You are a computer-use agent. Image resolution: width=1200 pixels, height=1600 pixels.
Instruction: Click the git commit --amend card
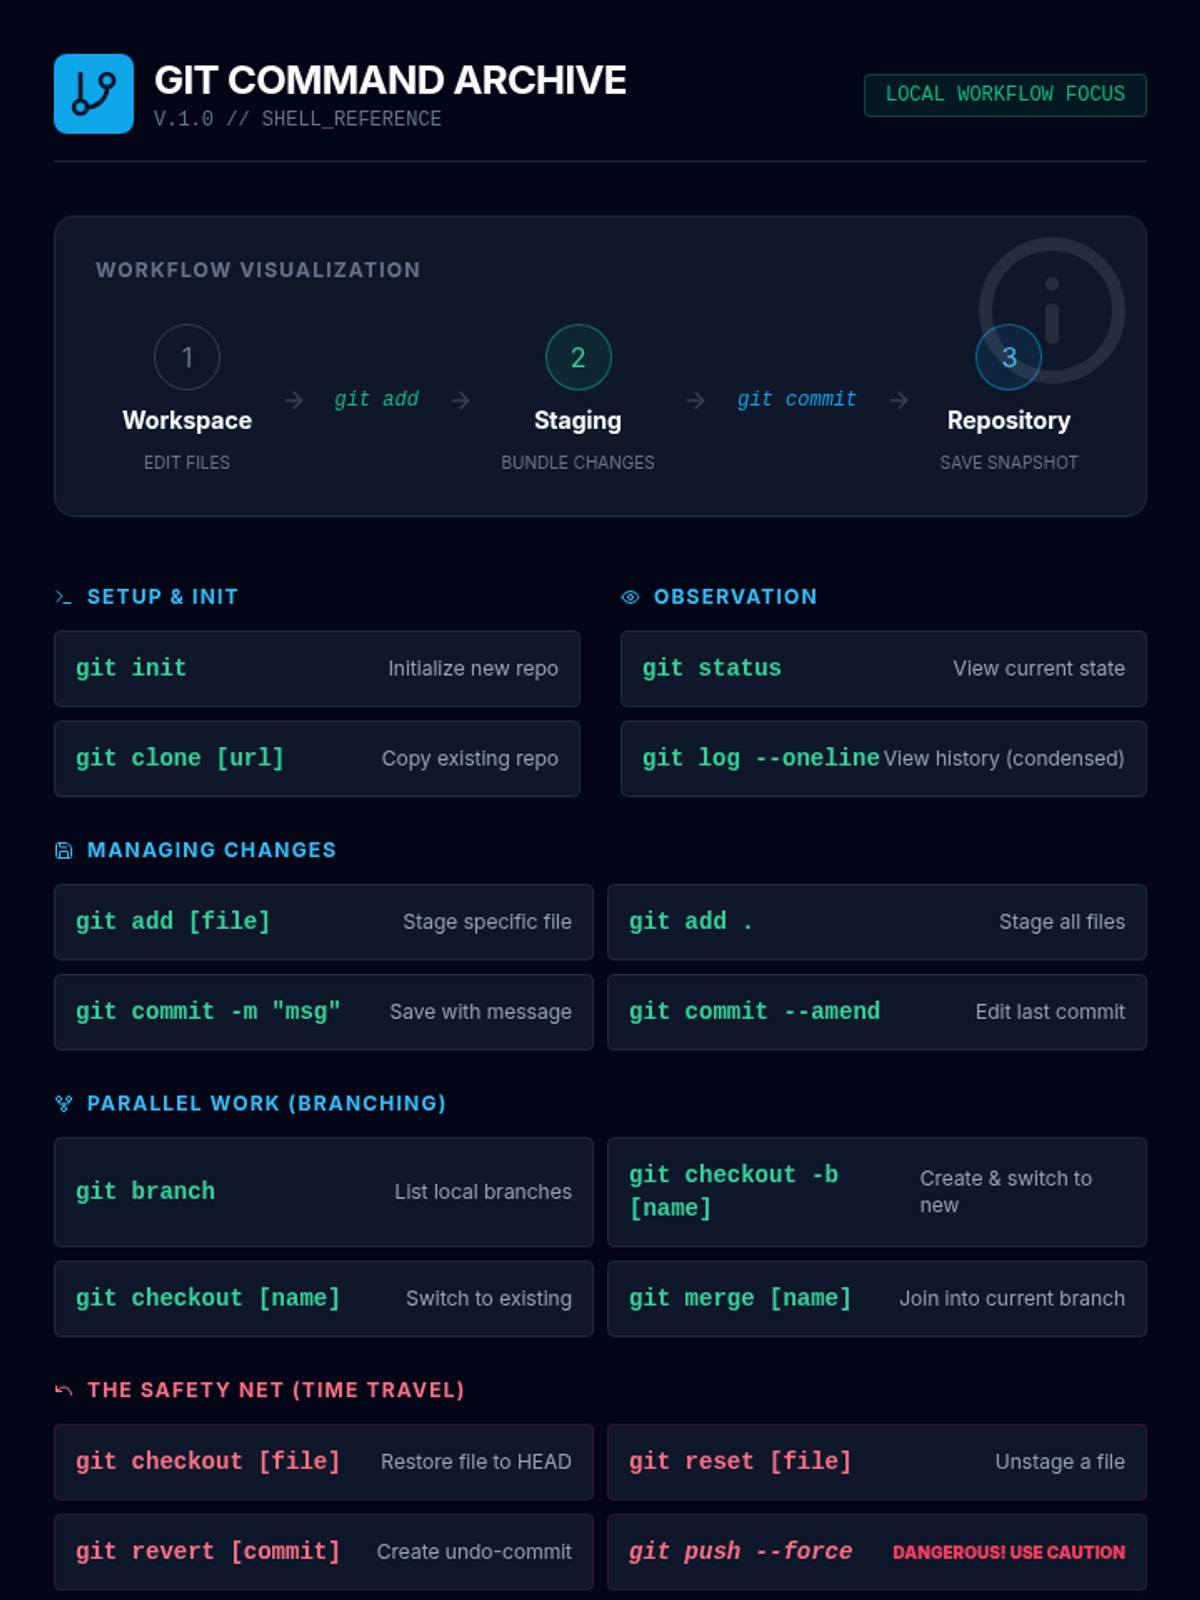876,1012
